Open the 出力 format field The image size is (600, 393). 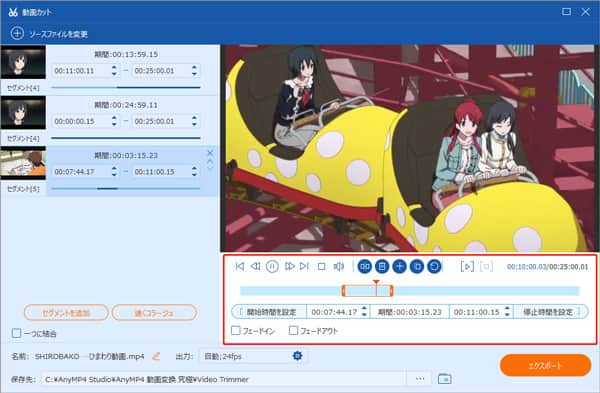[x=253, y=356]
